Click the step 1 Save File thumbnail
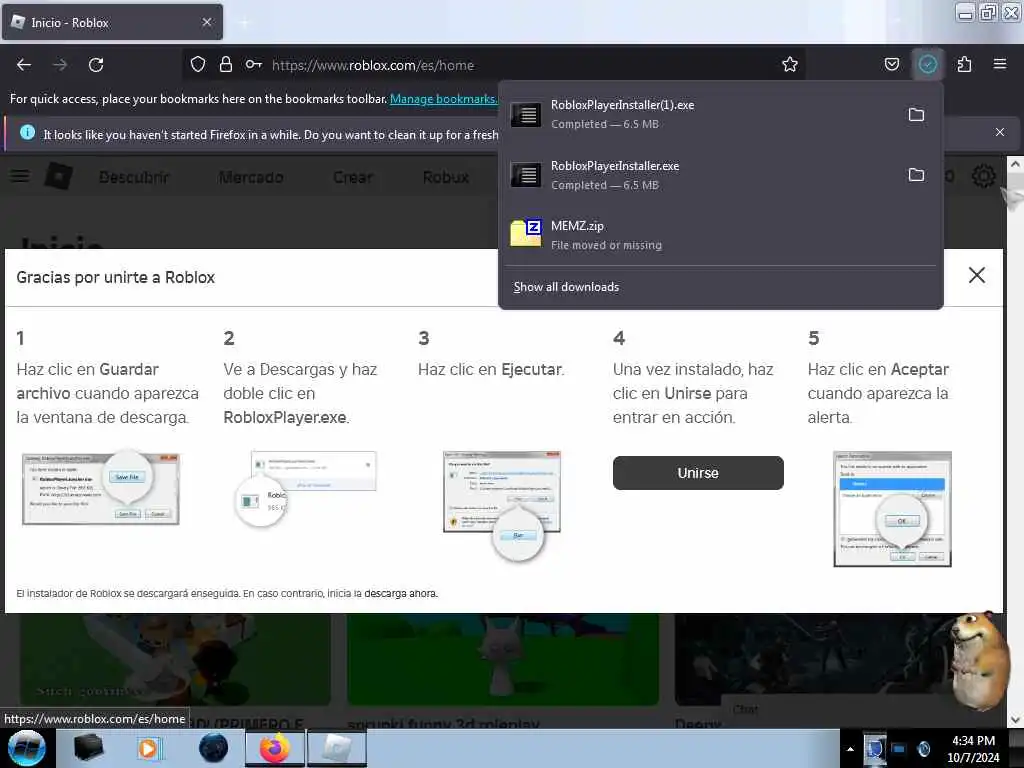 point(101,487)
